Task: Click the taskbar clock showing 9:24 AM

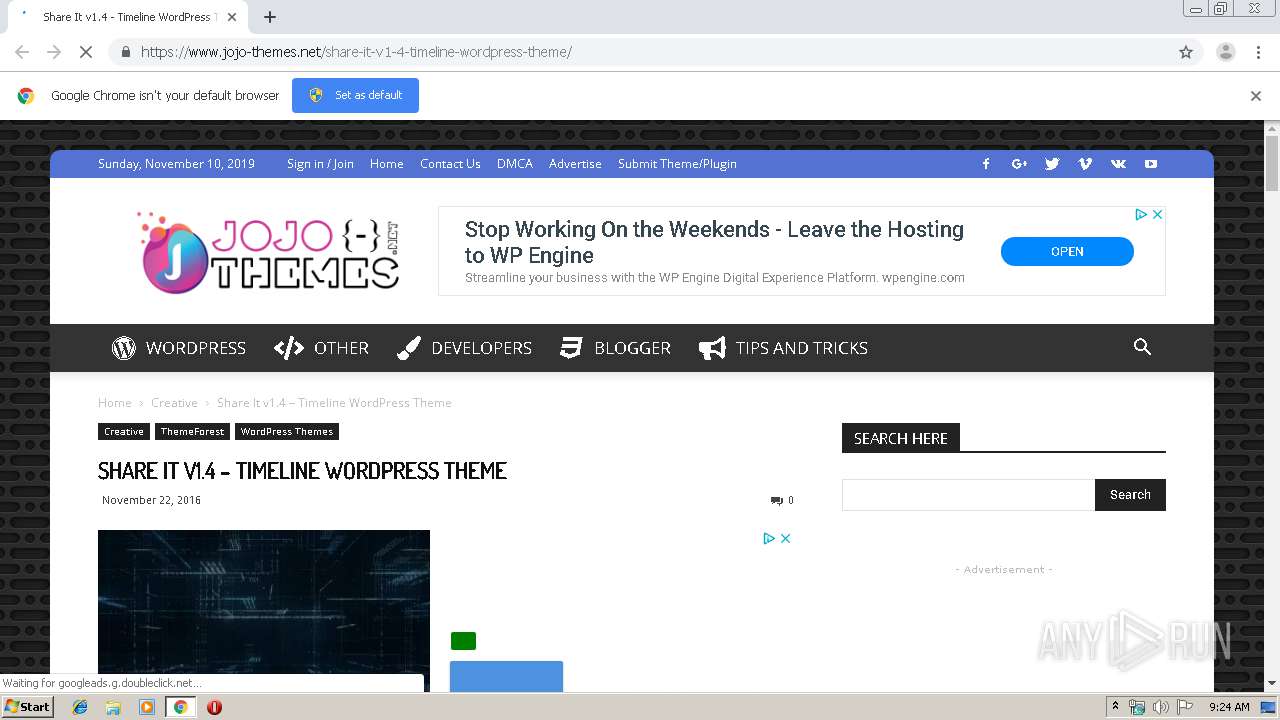Action: [1229, 707]
